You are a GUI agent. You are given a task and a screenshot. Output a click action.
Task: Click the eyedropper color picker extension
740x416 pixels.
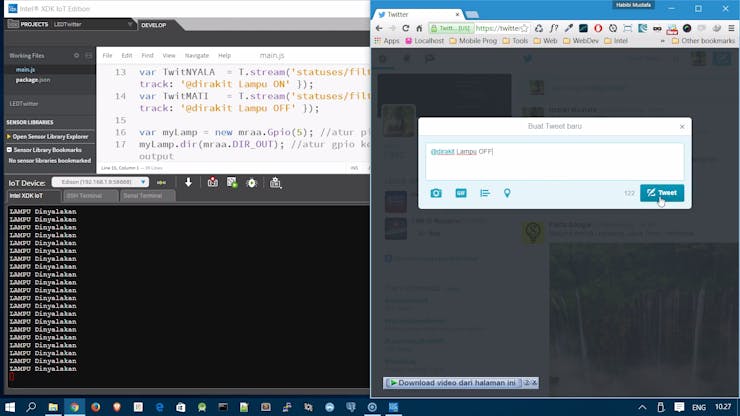point(568,28)
